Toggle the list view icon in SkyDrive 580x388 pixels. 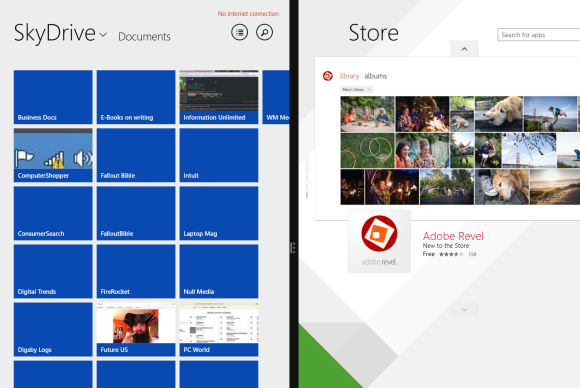point(240,33)
